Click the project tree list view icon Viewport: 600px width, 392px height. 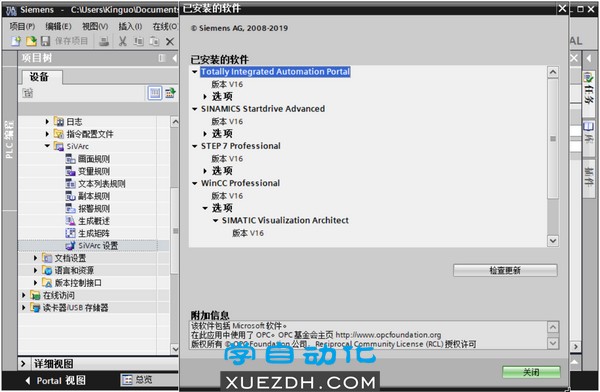click(155, 93)
